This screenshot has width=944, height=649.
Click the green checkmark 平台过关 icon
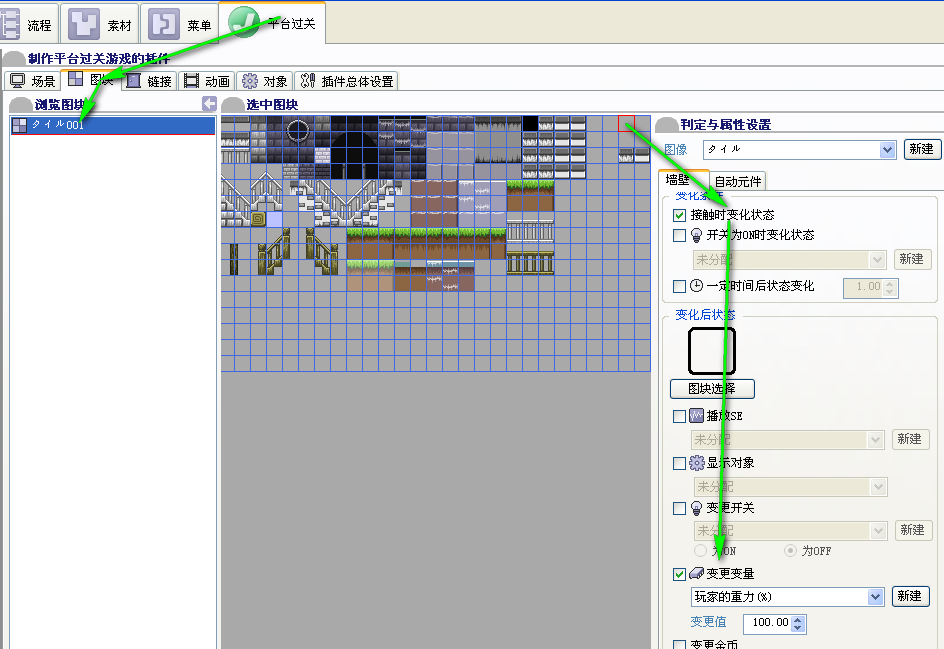[x=244, y=22]
